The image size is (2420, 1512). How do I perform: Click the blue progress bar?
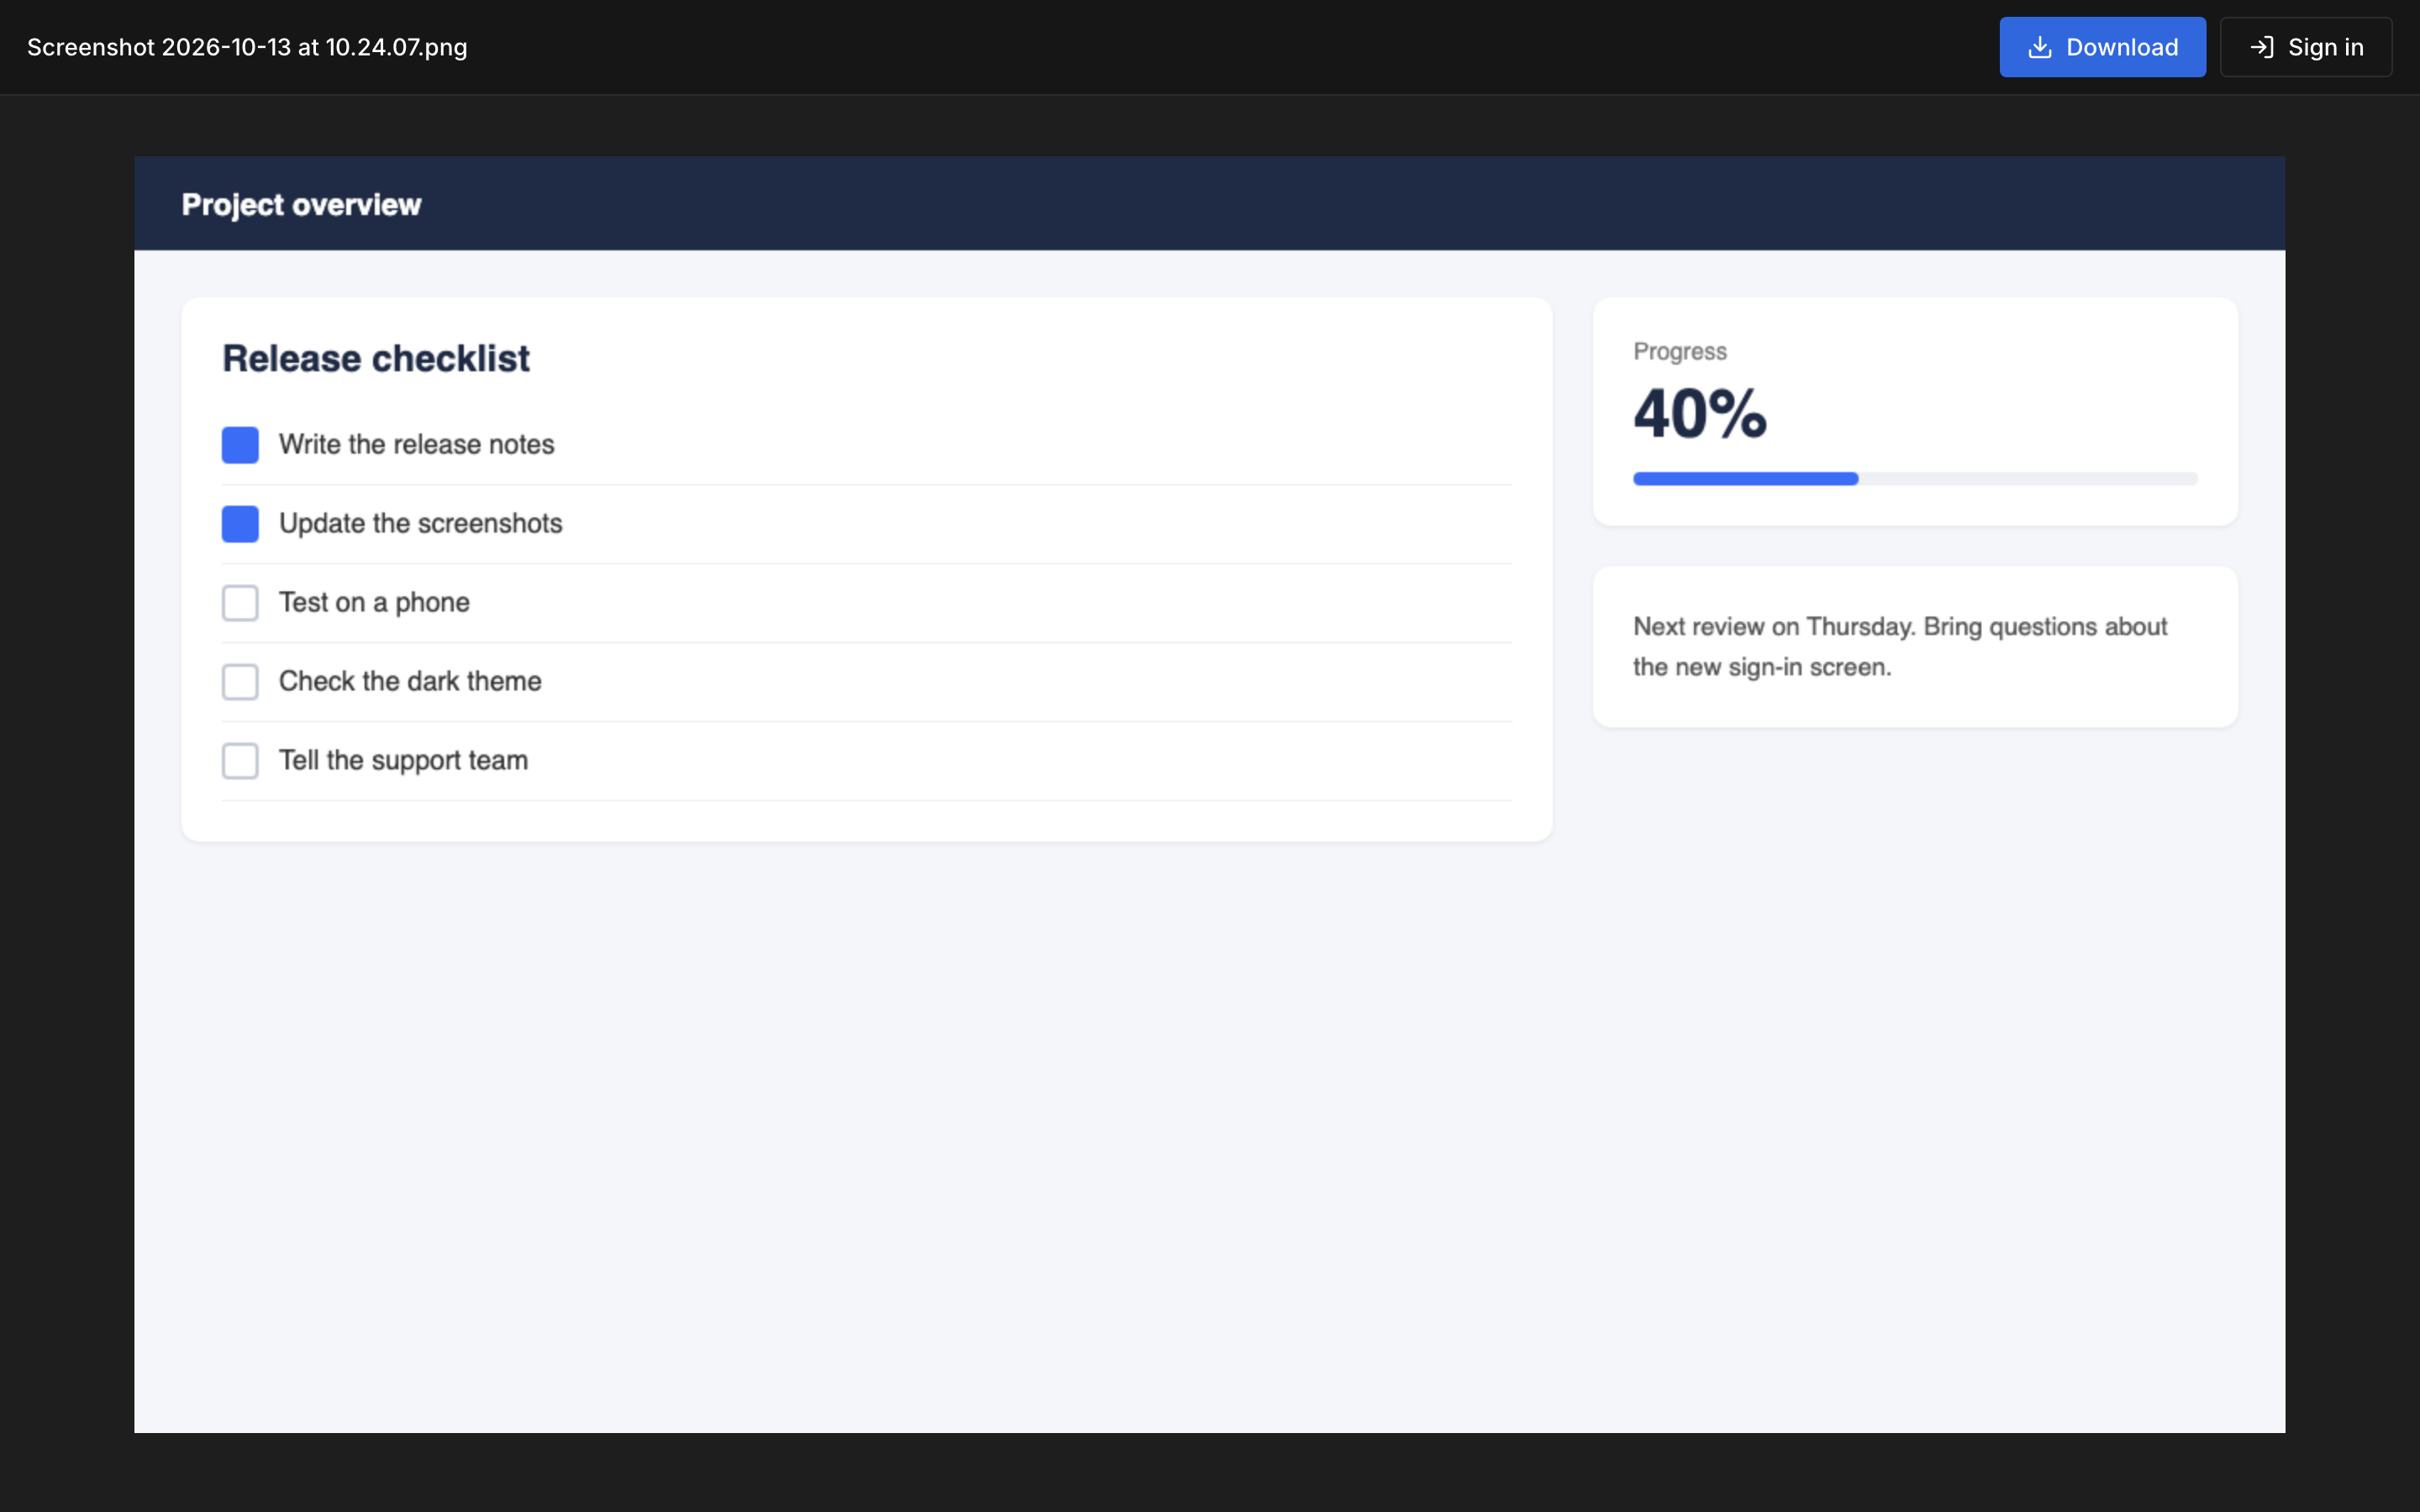click(1915, 479)
